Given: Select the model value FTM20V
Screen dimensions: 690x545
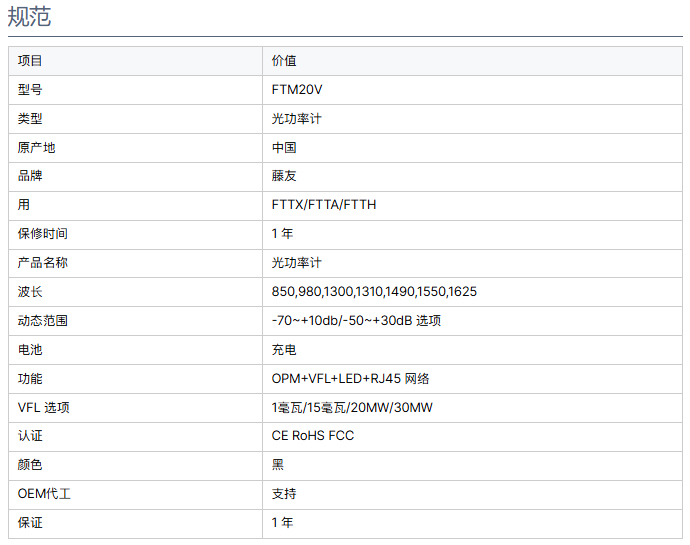Looking at the screenshot, I should click(297, 90).
